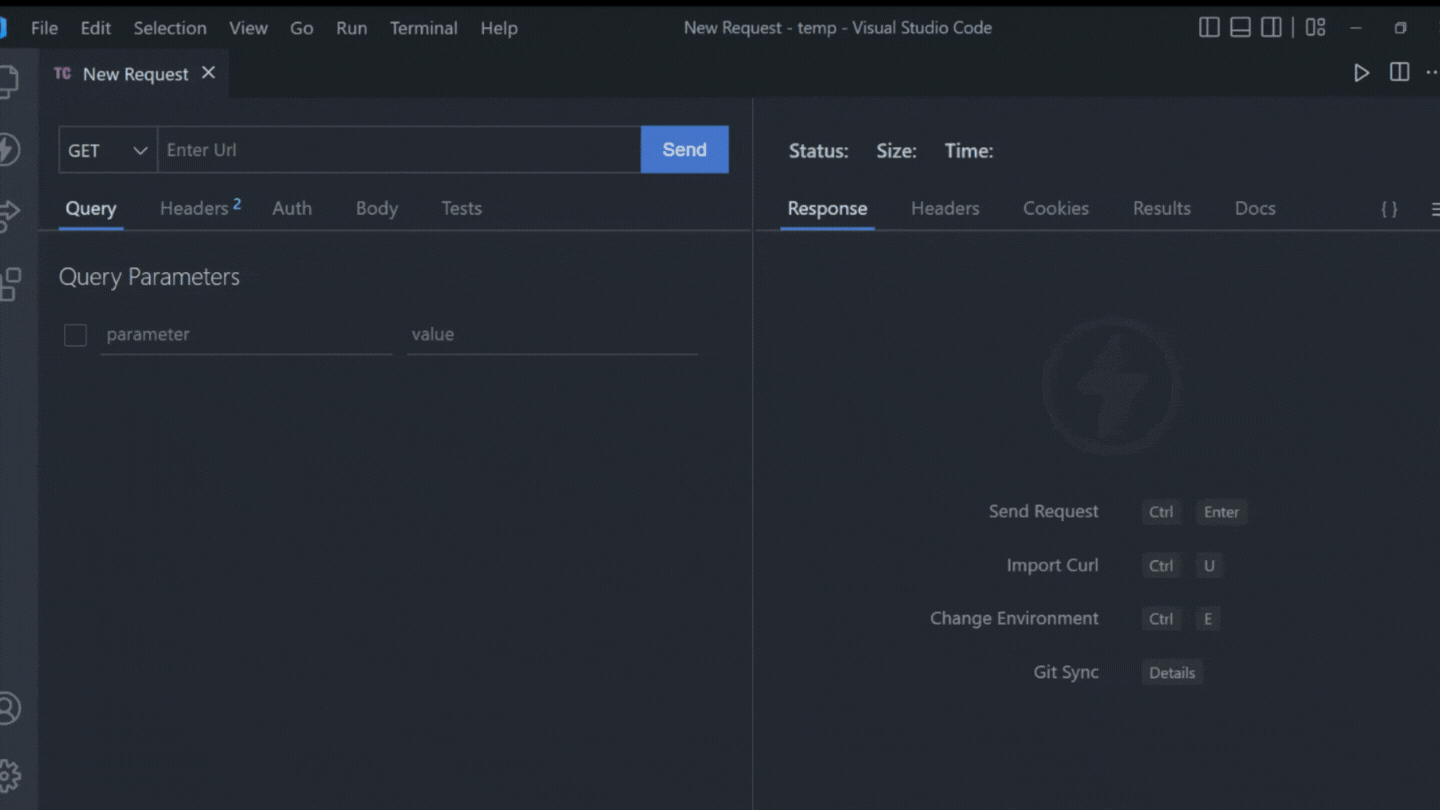This screenshot has height=810, width=1440.
Task: Switch to the Body tab
Action: tap(376, 209)
